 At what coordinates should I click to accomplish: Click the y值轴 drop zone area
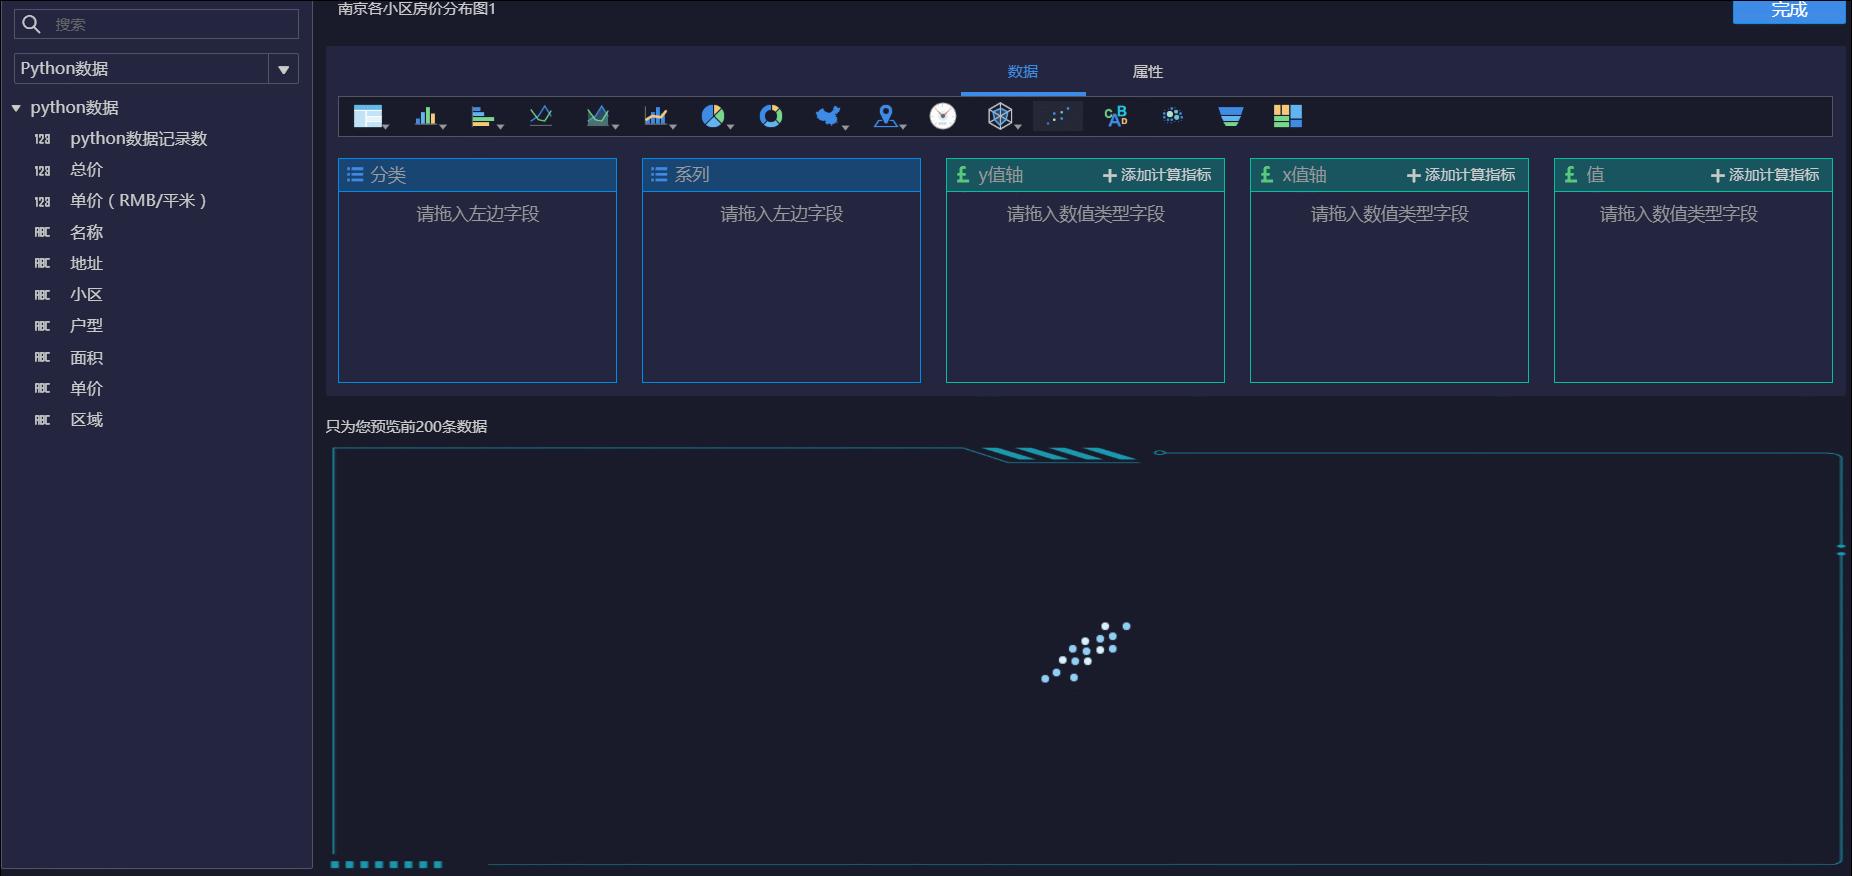(1085, 286)
